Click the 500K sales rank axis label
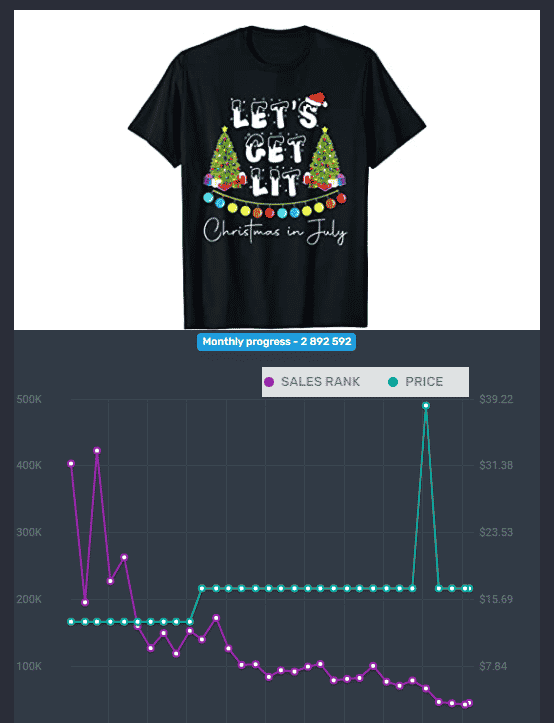The height and width of the screenshot is (723, 554). (x=29, y=399)
